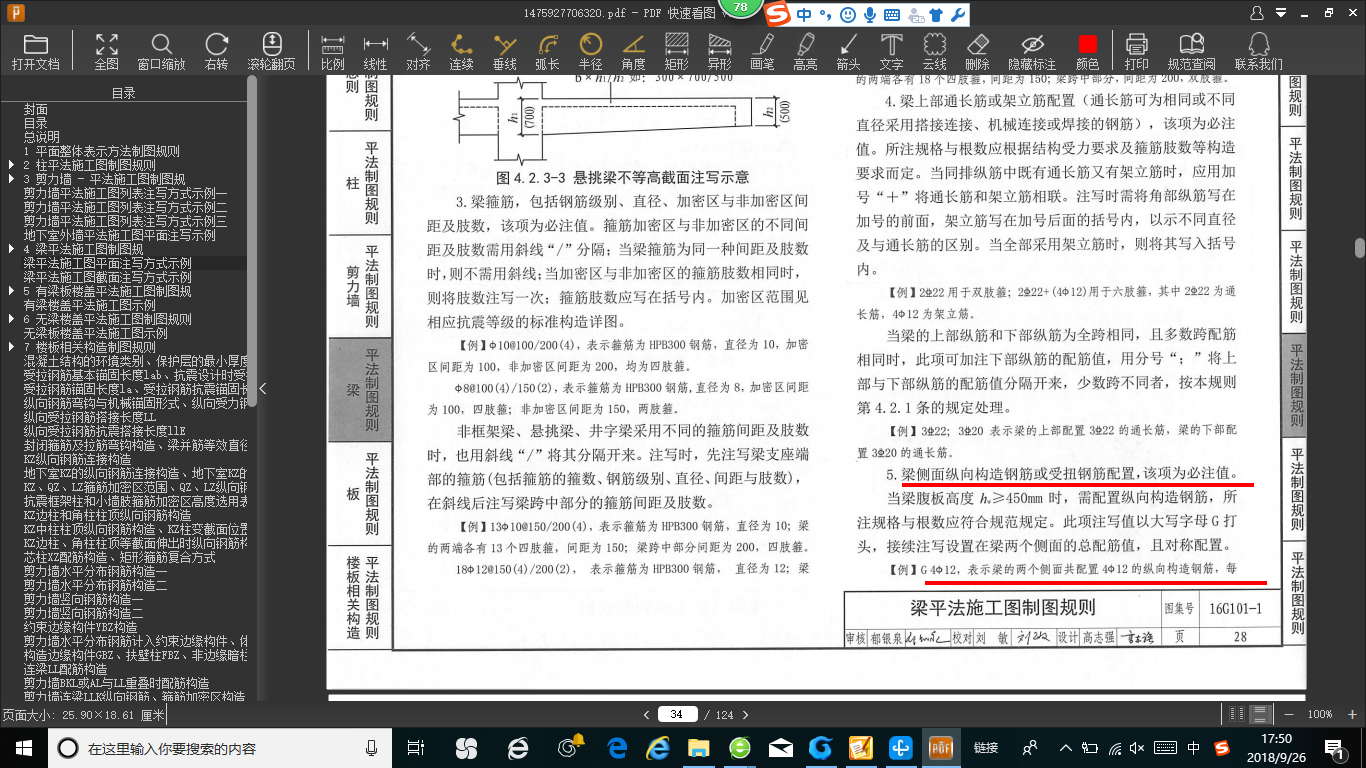Open the Mail app on the taskbar

[x=780, y=747]
